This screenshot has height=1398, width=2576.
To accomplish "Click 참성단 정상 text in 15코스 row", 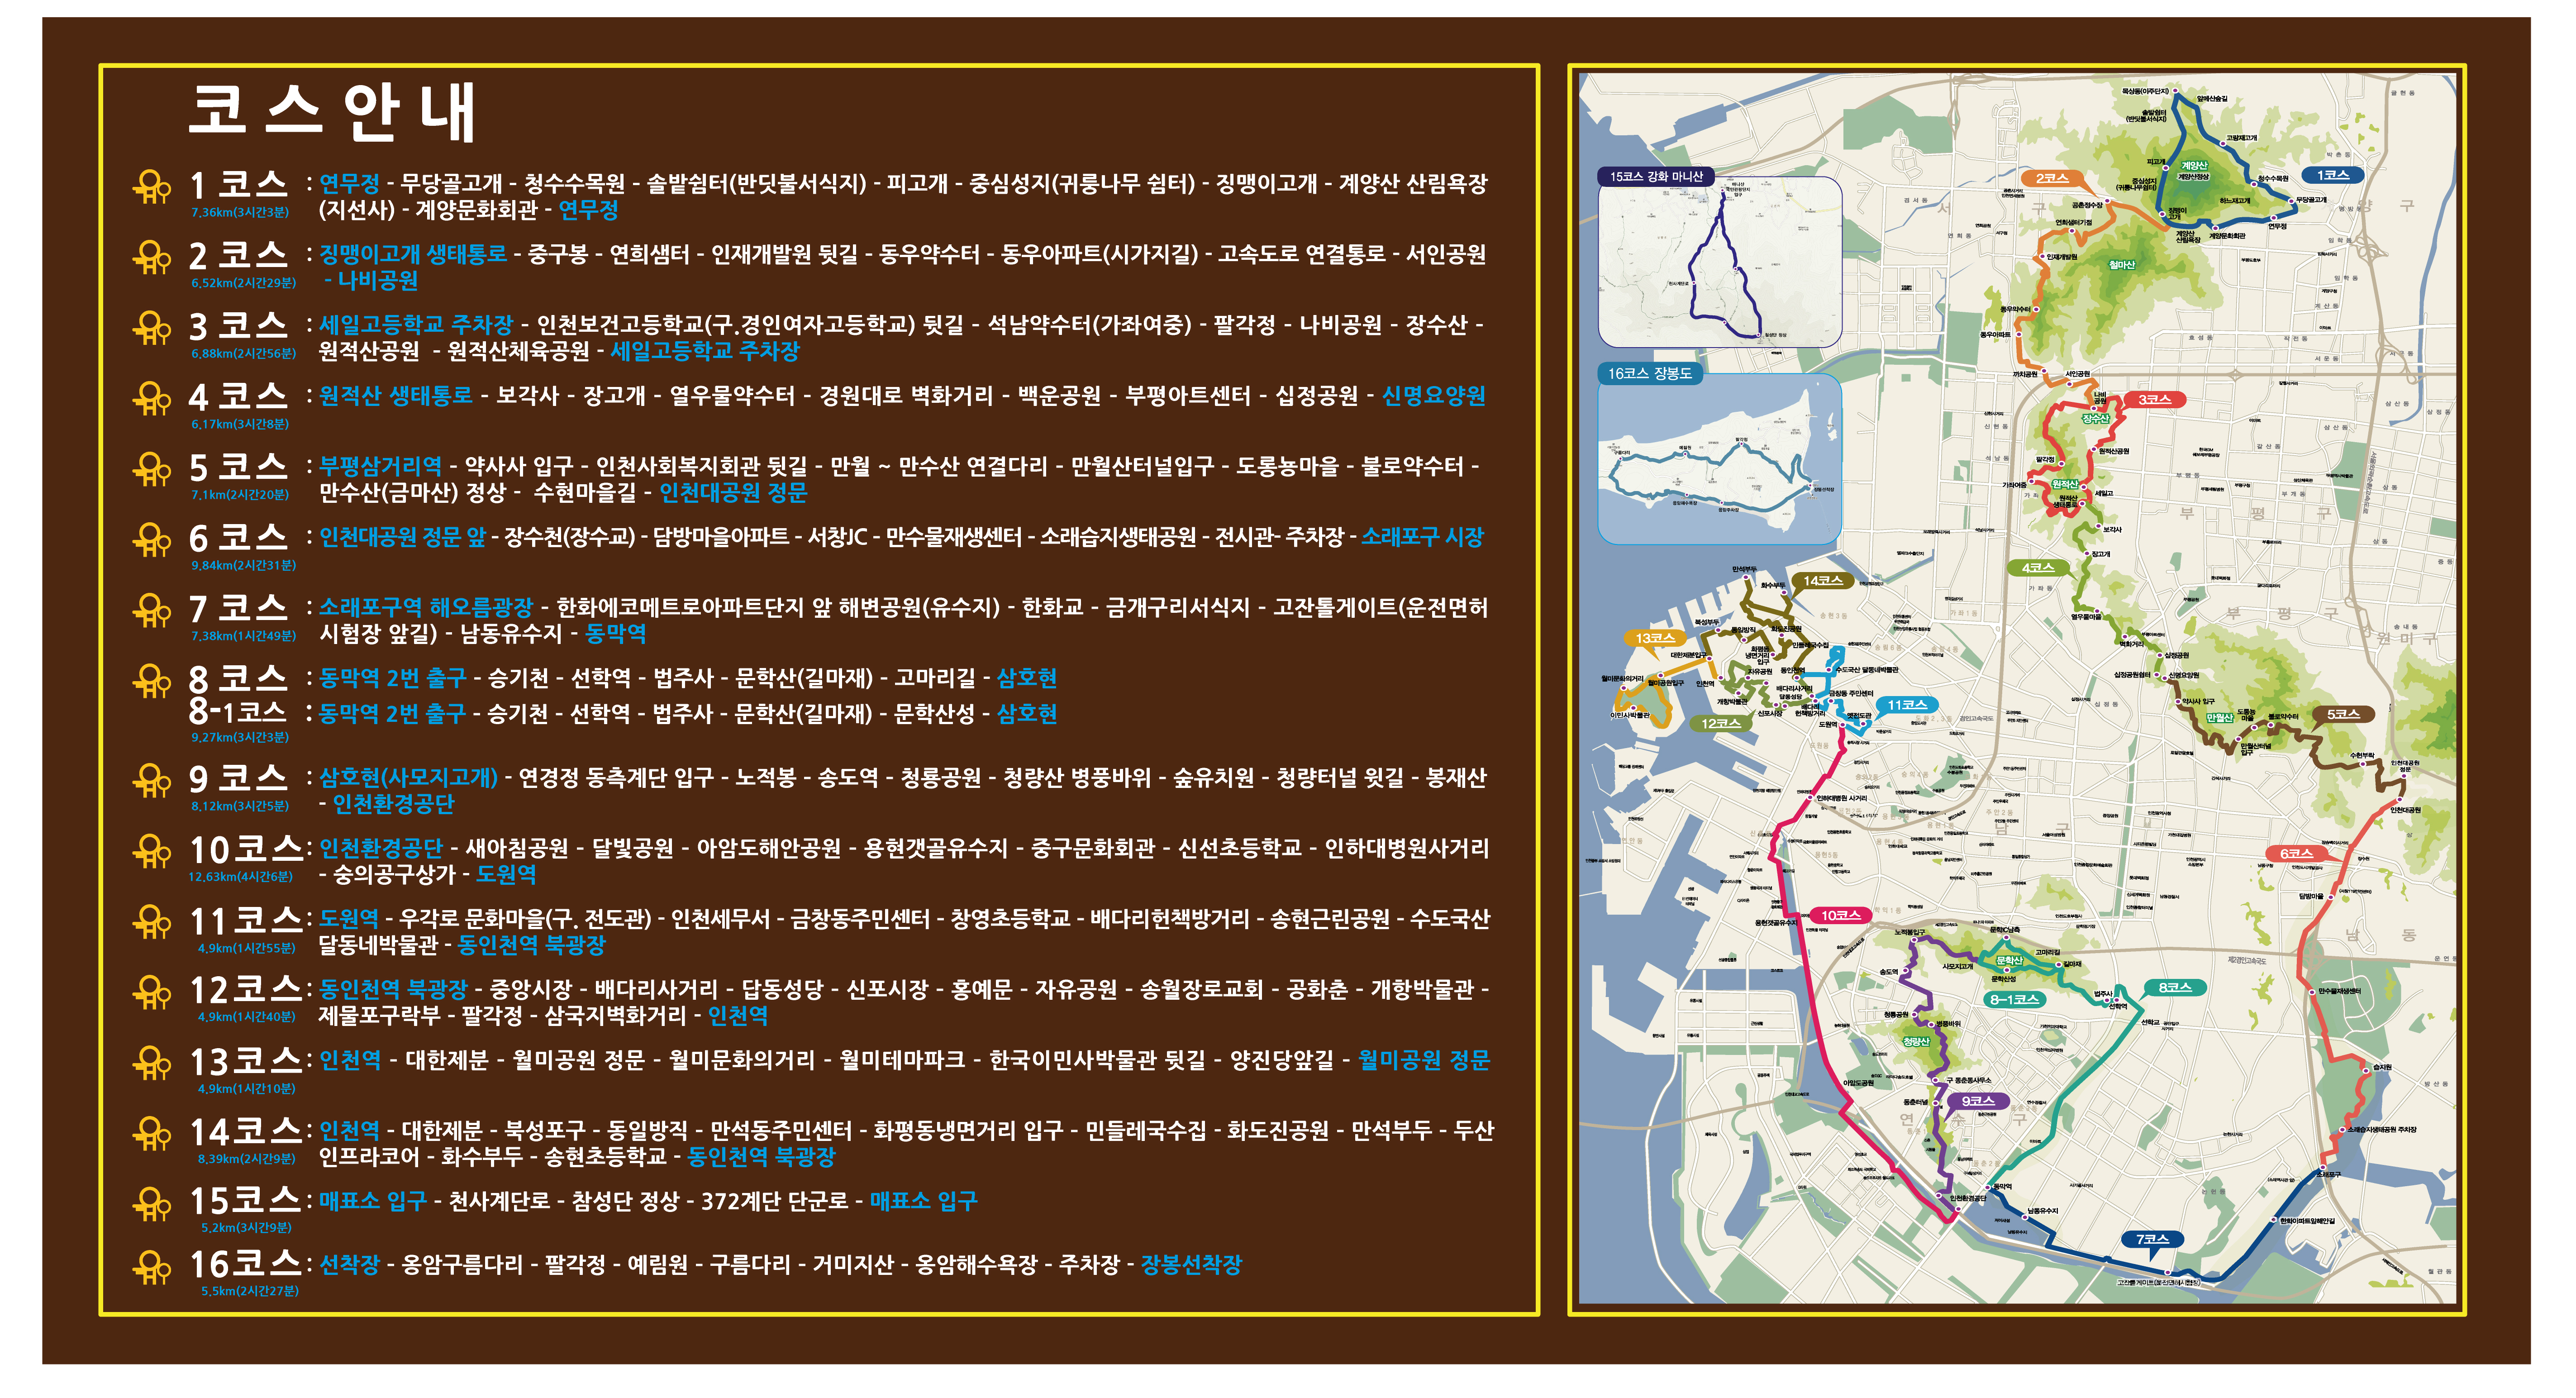I will coord(625,1201).
